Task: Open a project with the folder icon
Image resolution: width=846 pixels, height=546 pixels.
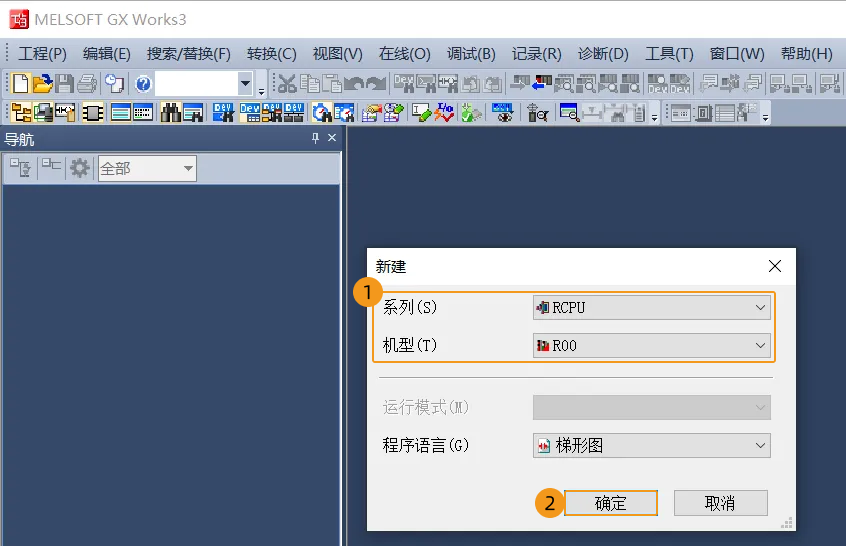Action: (43, 84)
